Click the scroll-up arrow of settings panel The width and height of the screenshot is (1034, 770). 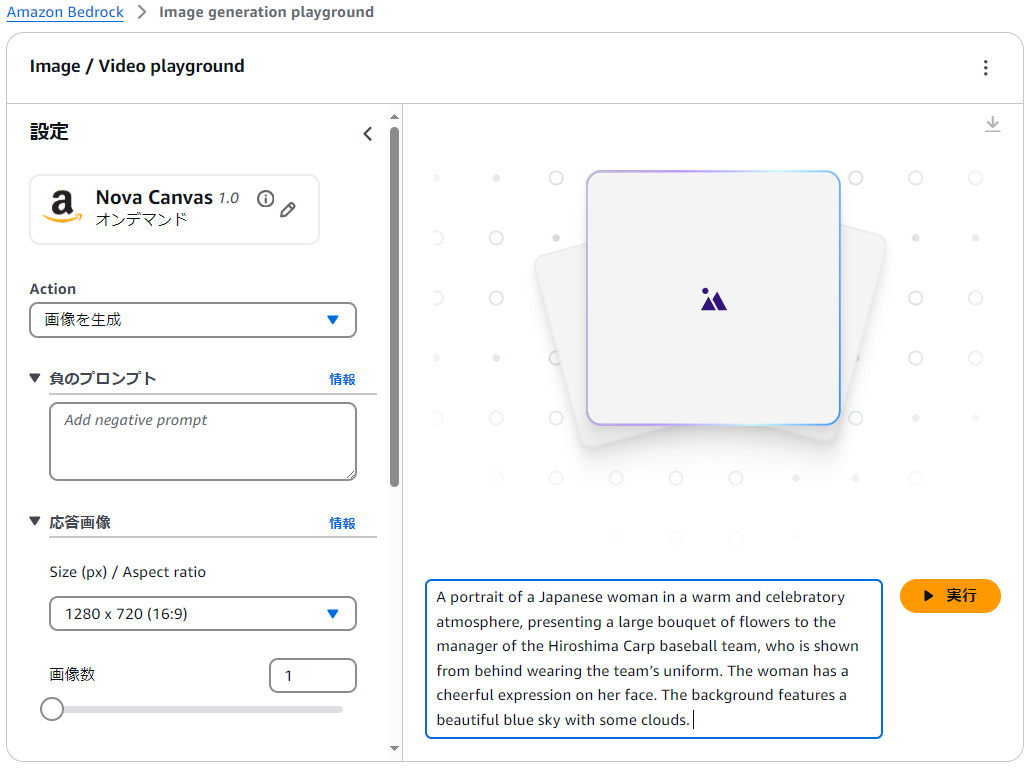[x=394, y=117]
